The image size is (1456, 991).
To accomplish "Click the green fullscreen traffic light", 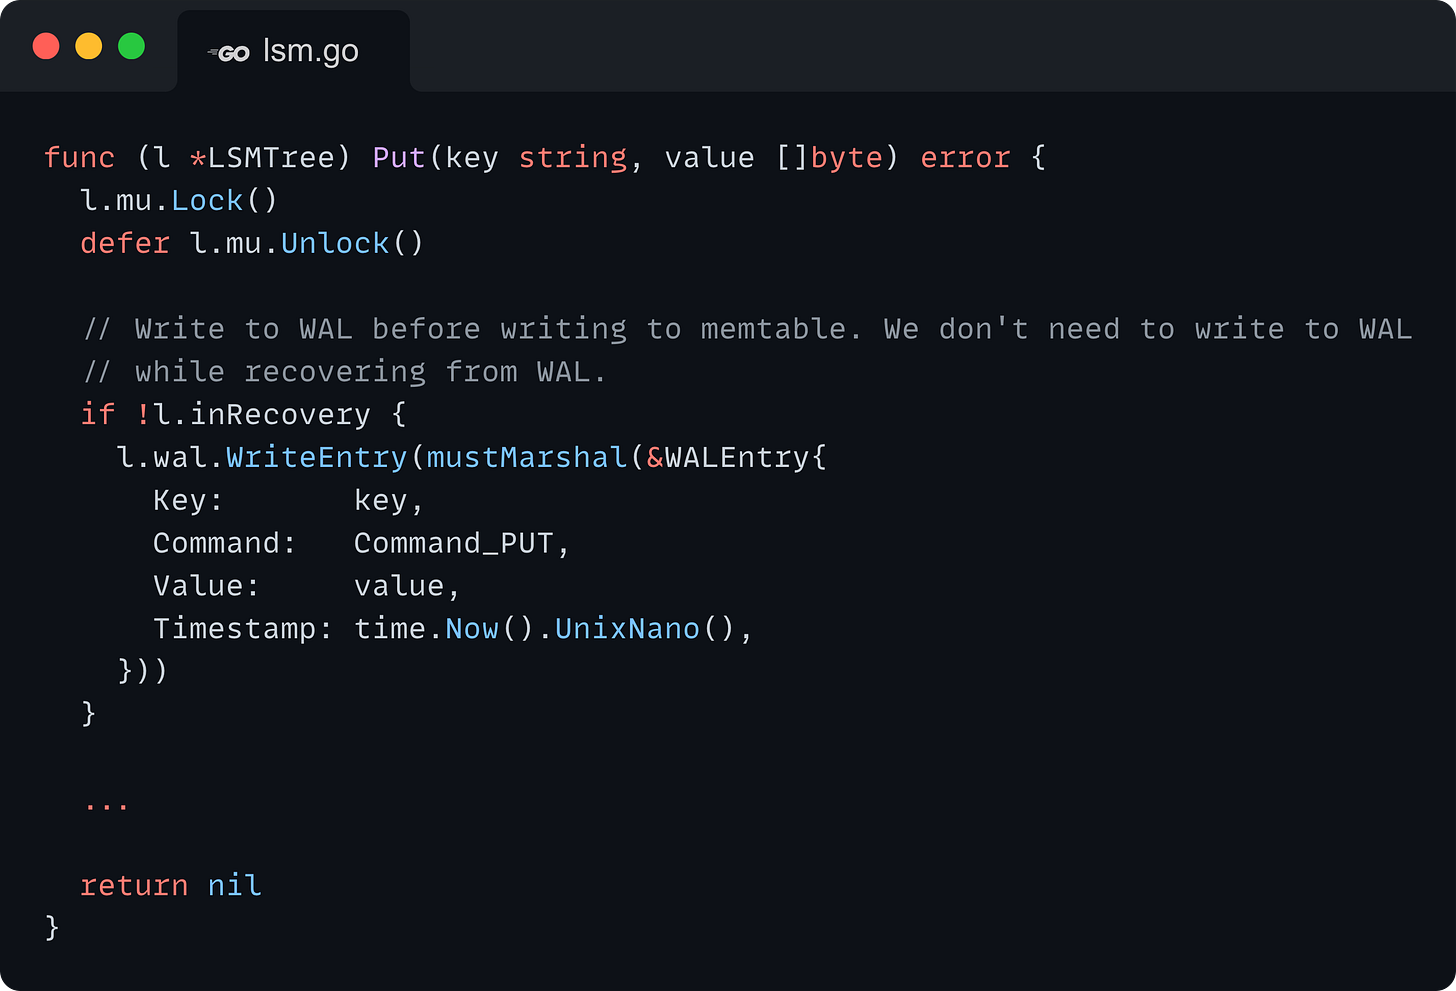I will tap(131, 46).
